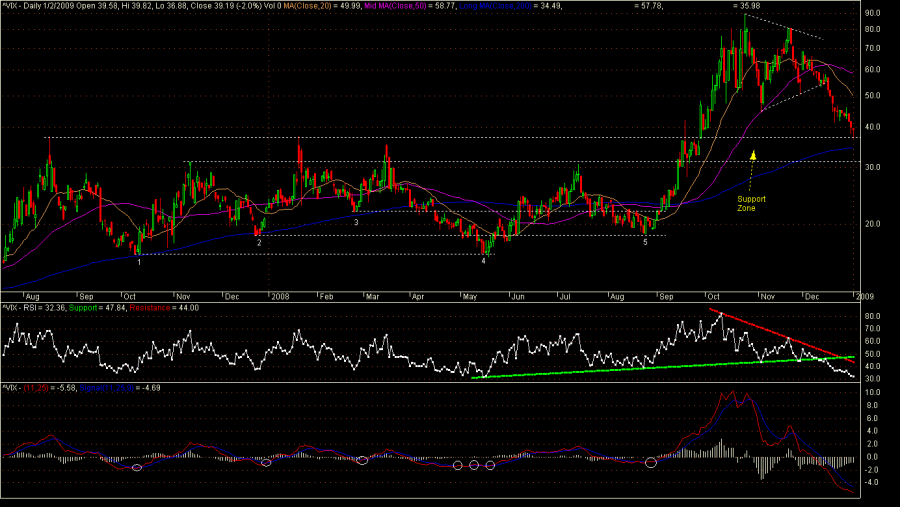Click the "= -4.69" signal value
Screen dimensions: 900x507
[148, 389]
